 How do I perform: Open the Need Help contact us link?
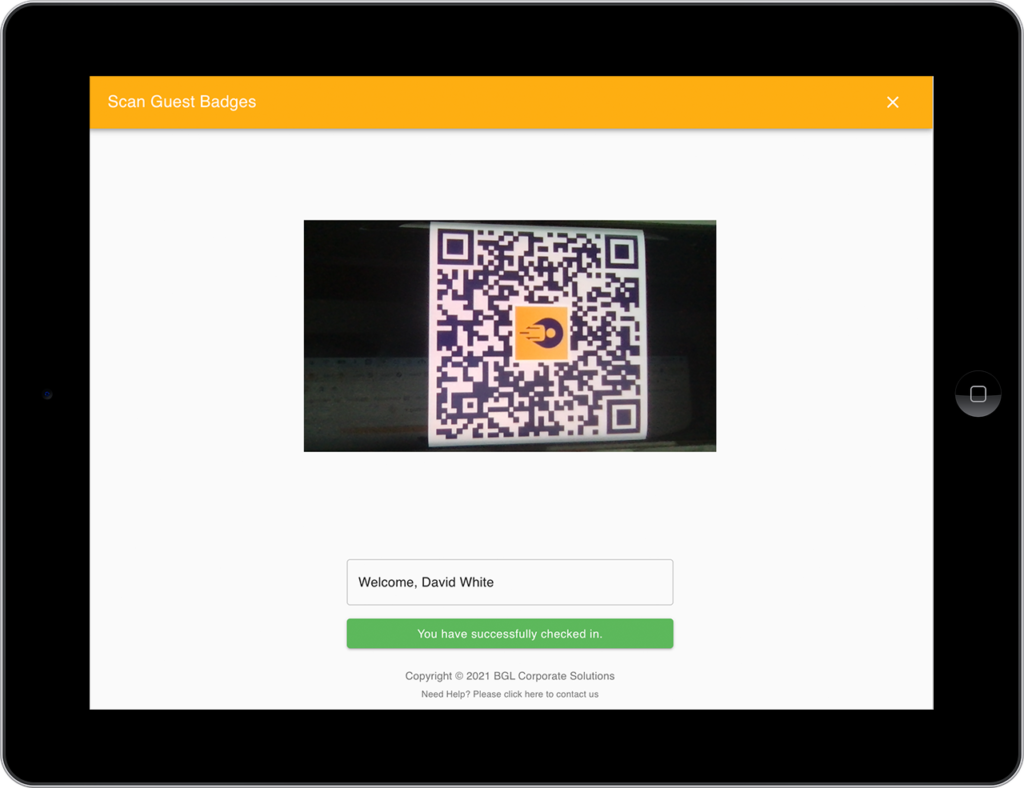(509, 694)
